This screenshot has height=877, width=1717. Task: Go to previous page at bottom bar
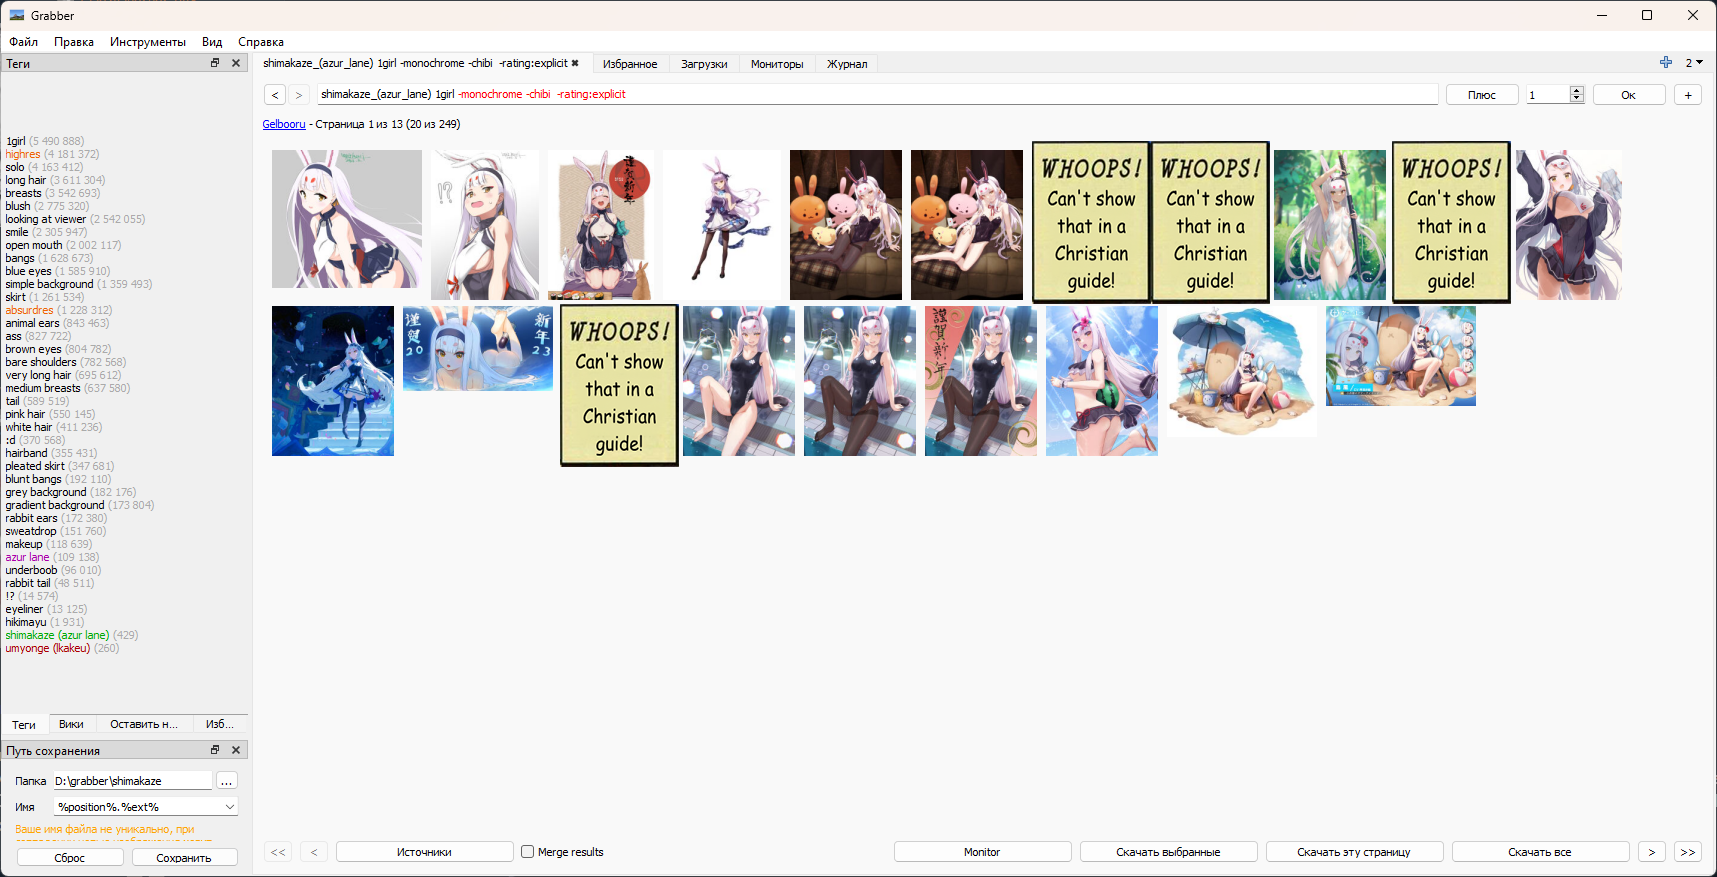click(x=314, y=852)
